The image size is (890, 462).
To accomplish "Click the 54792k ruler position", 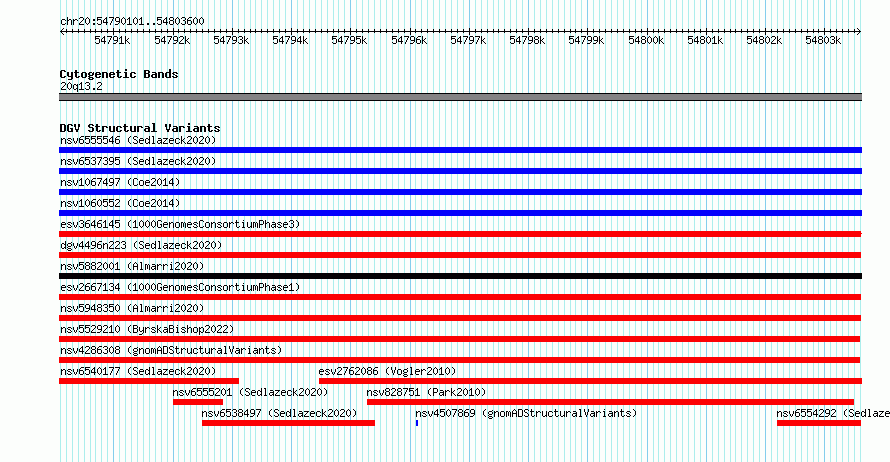I will coord(172,40).
